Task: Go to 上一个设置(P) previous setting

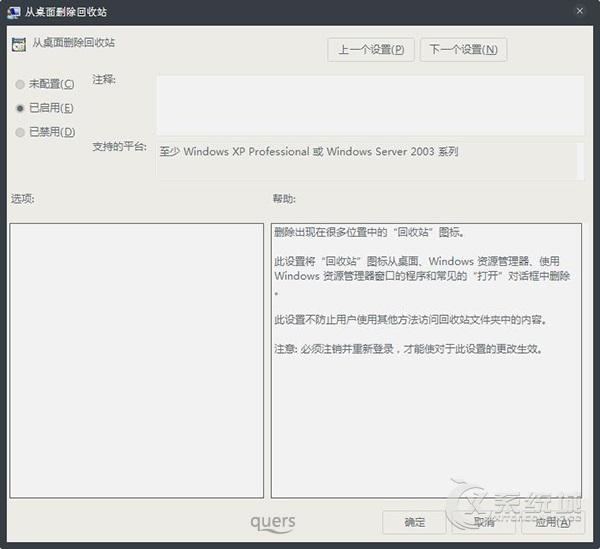Action: point(371,50)
